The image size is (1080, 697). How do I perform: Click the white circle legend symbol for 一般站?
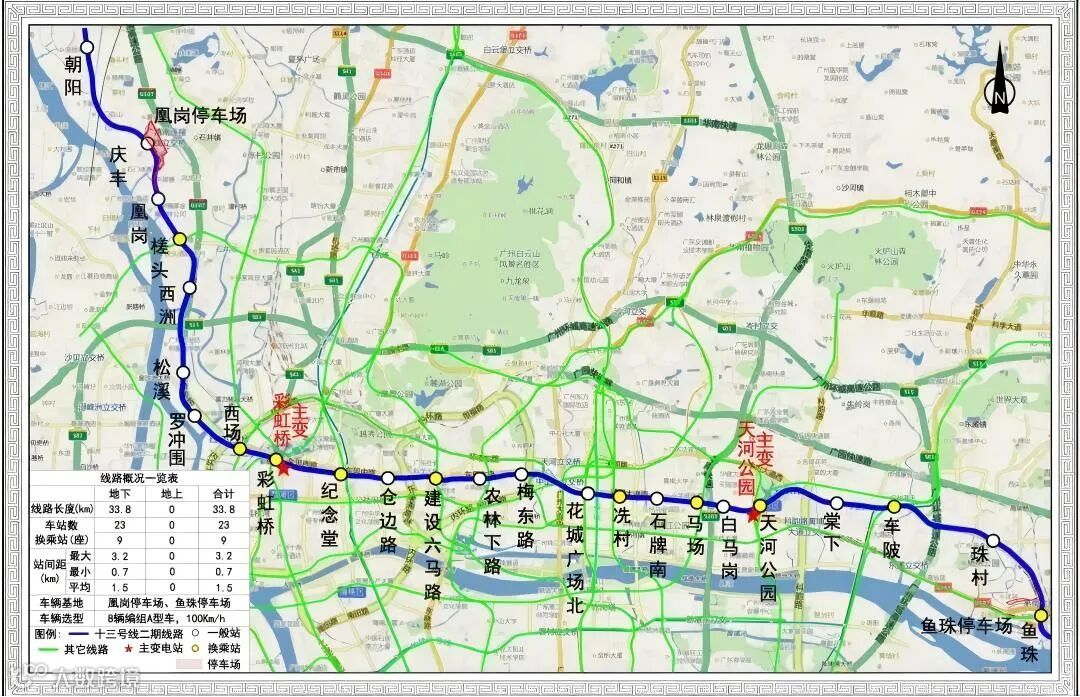tap(195, 632)
